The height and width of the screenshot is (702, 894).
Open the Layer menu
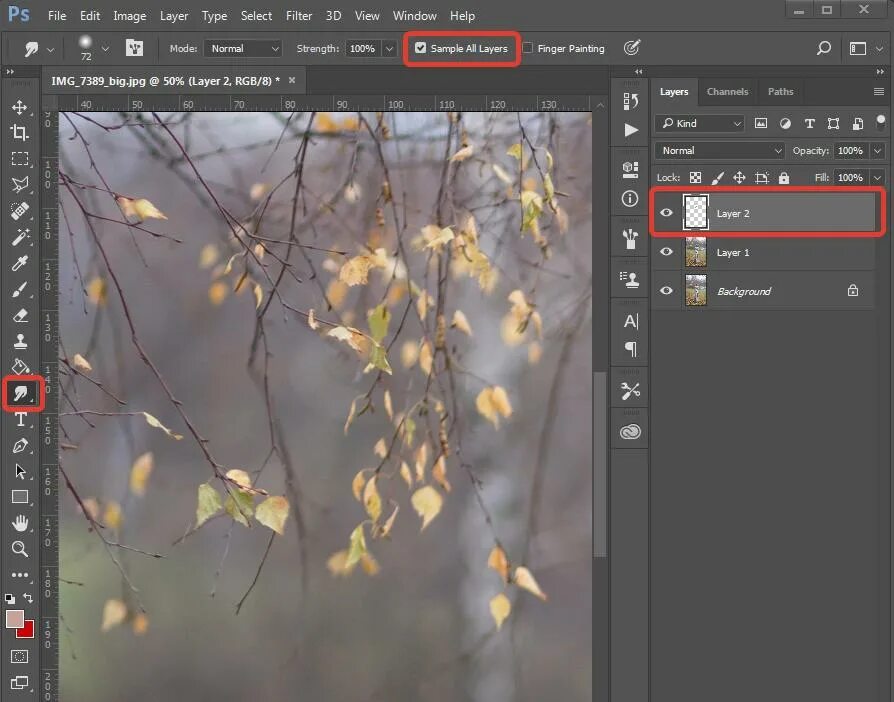(174, 15)
